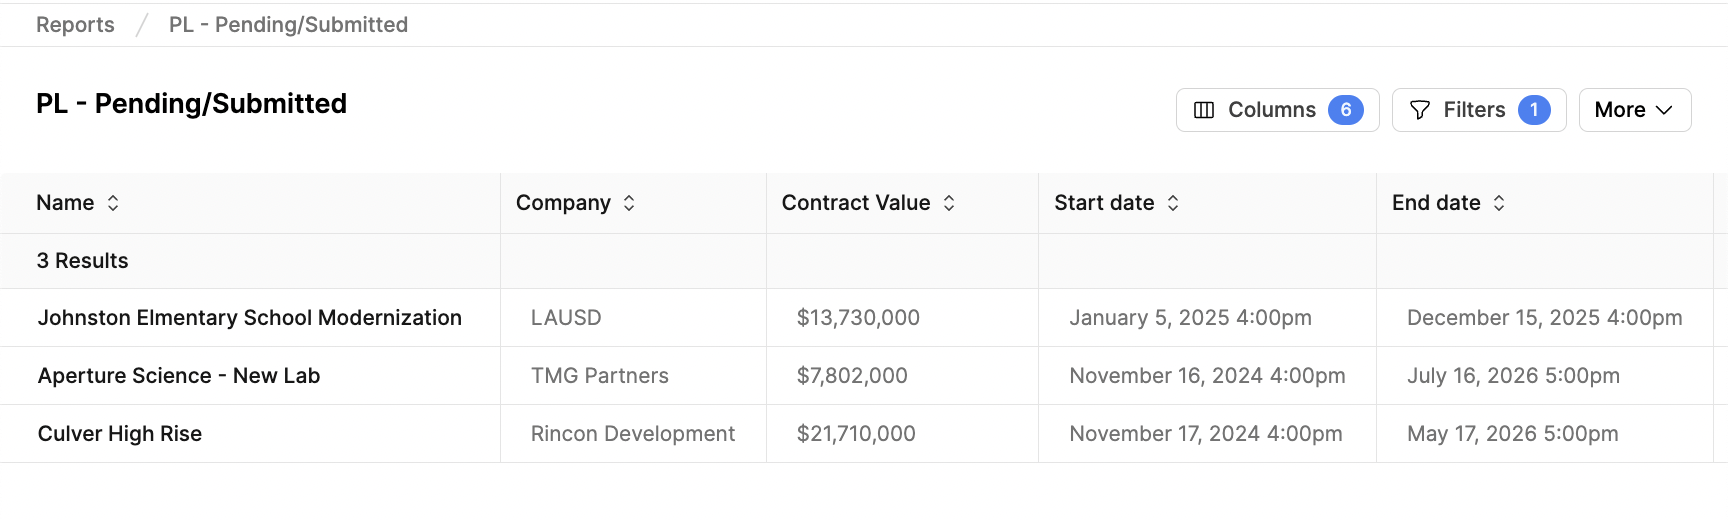Click the blue Columns count badge 6
Viewport: 1728px width, 520px height.
pos(1346,110)
